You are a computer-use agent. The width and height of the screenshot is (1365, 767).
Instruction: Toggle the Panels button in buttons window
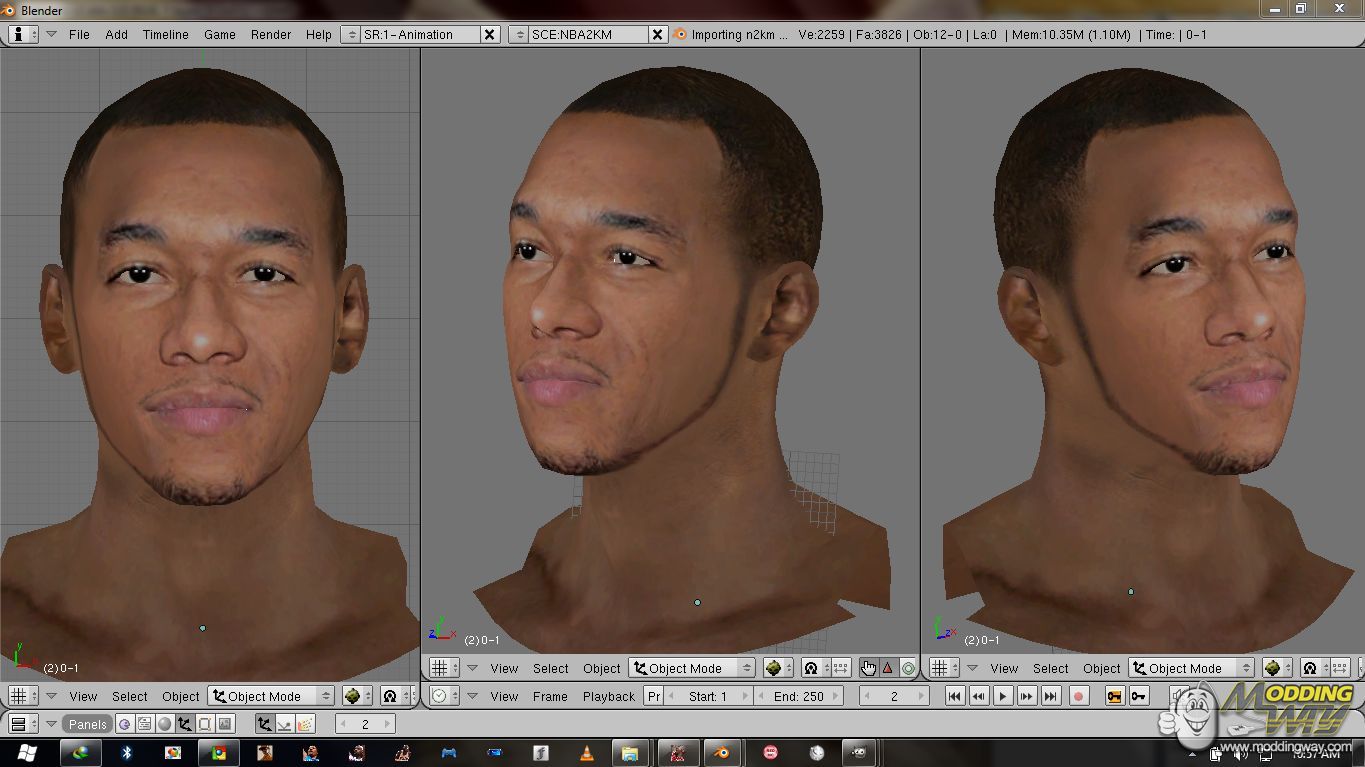(x=87, y=724)
